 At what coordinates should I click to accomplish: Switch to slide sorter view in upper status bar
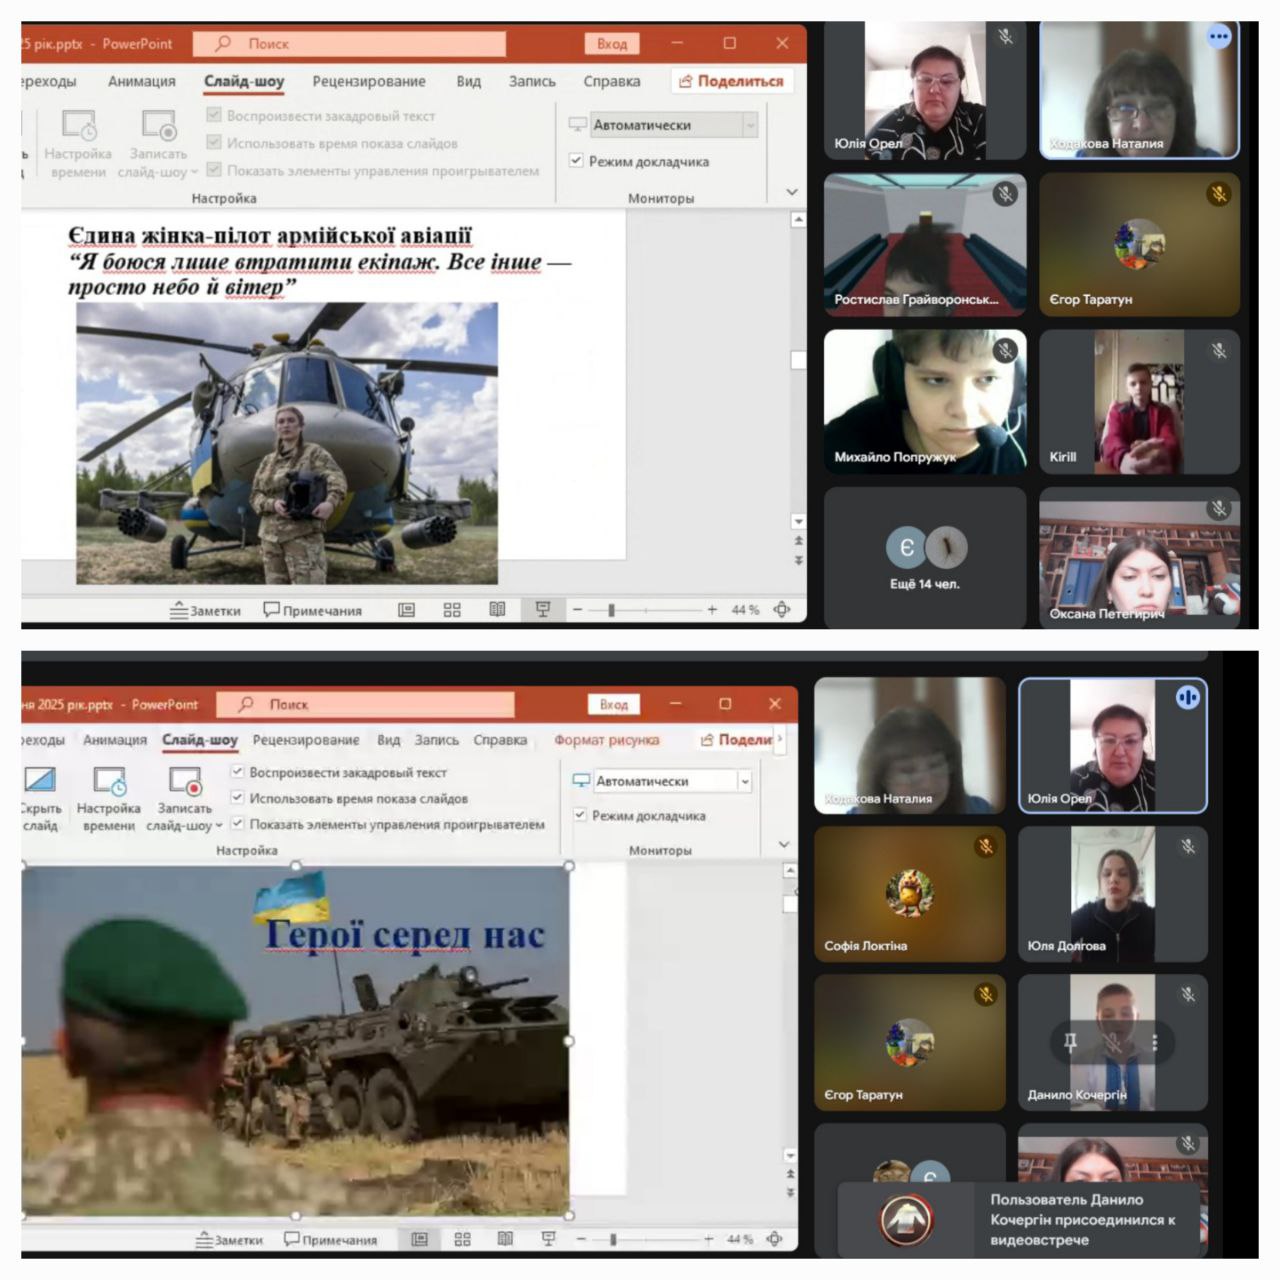point(452,610)
